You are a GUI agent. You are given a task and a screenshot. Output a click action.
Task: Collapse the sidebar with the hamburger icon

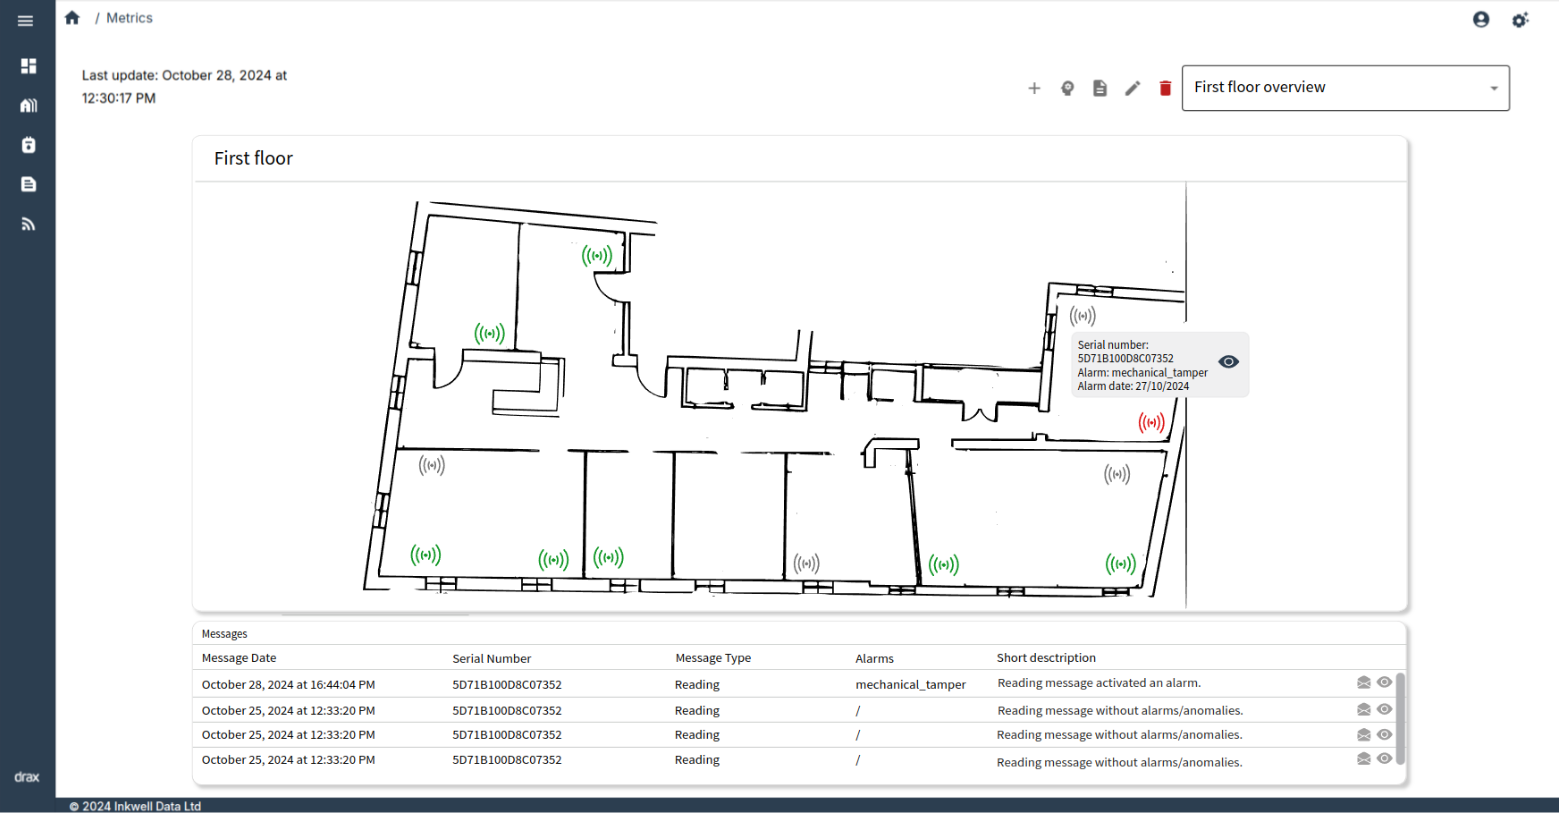(x=26, y=20)
